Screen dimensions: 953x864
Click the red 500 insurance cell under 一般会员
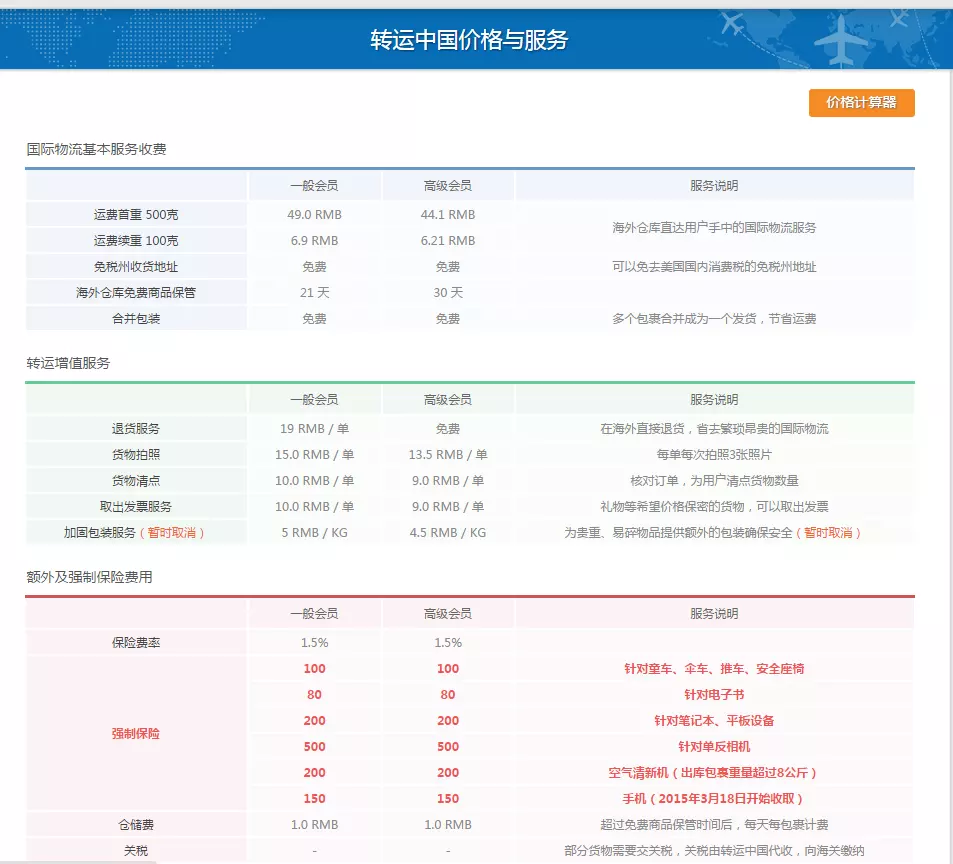[x=314, y=747]
